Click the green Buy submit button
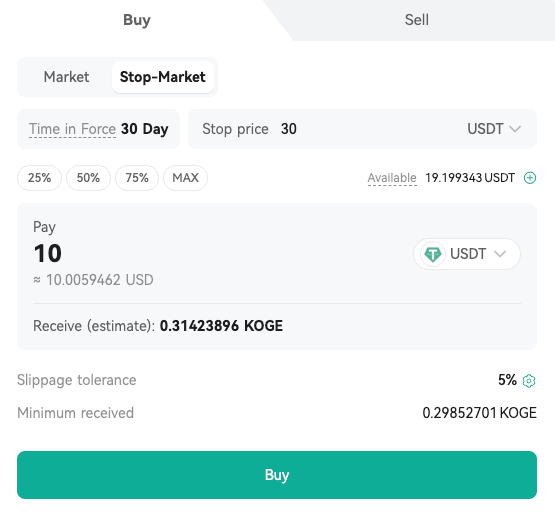 pos(277,475)
